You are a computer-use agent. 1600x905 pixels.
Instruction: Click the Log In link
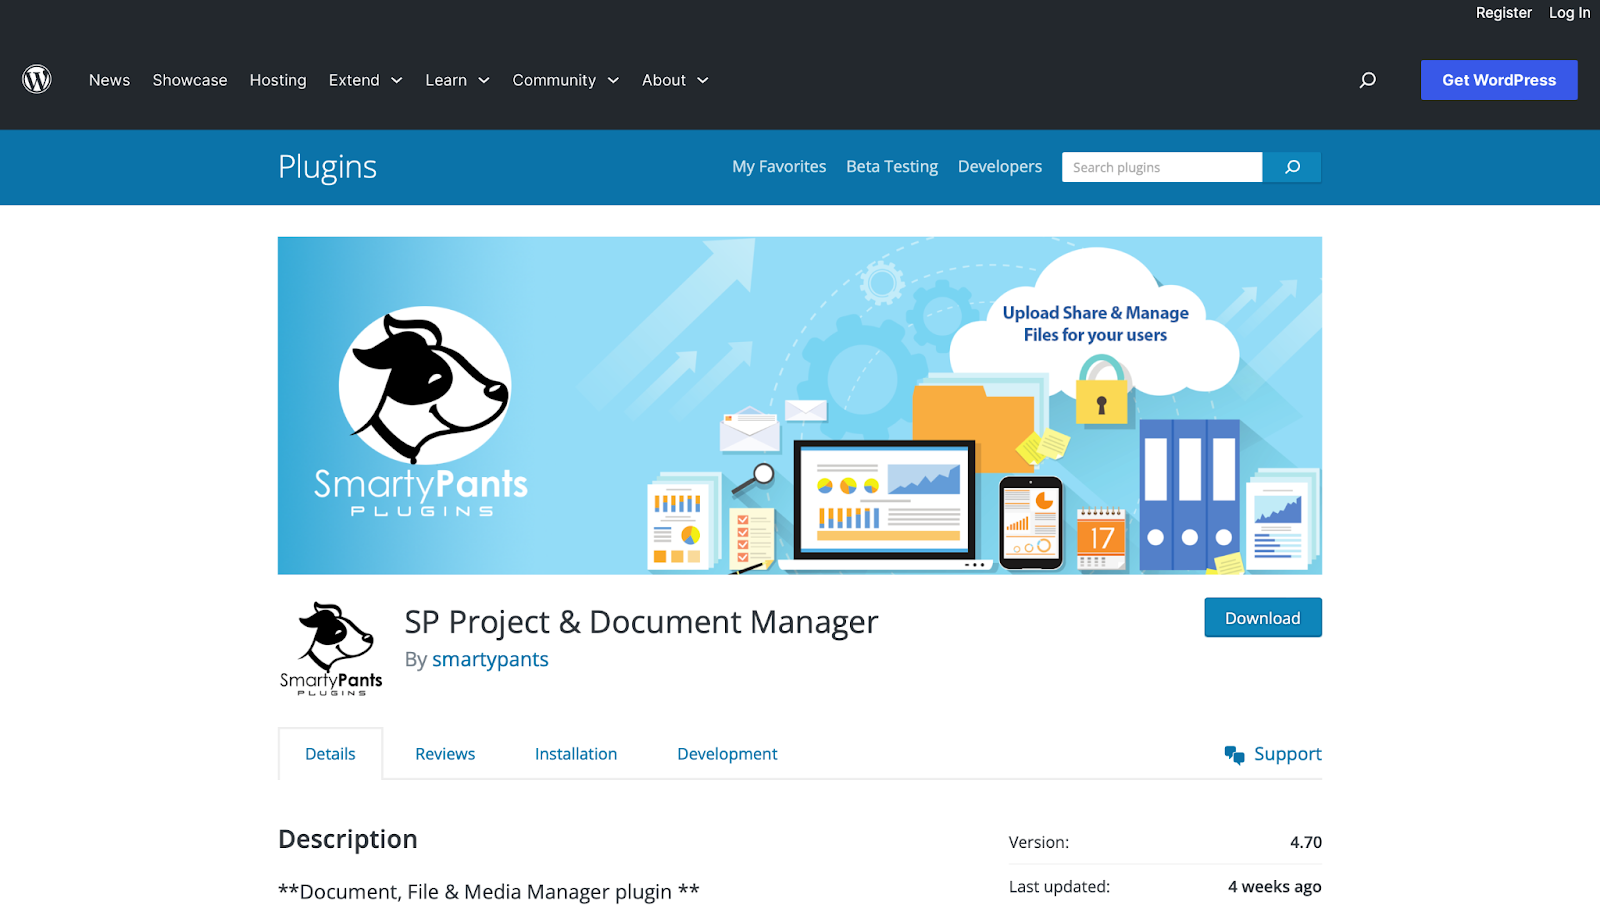click(1569, 13)
